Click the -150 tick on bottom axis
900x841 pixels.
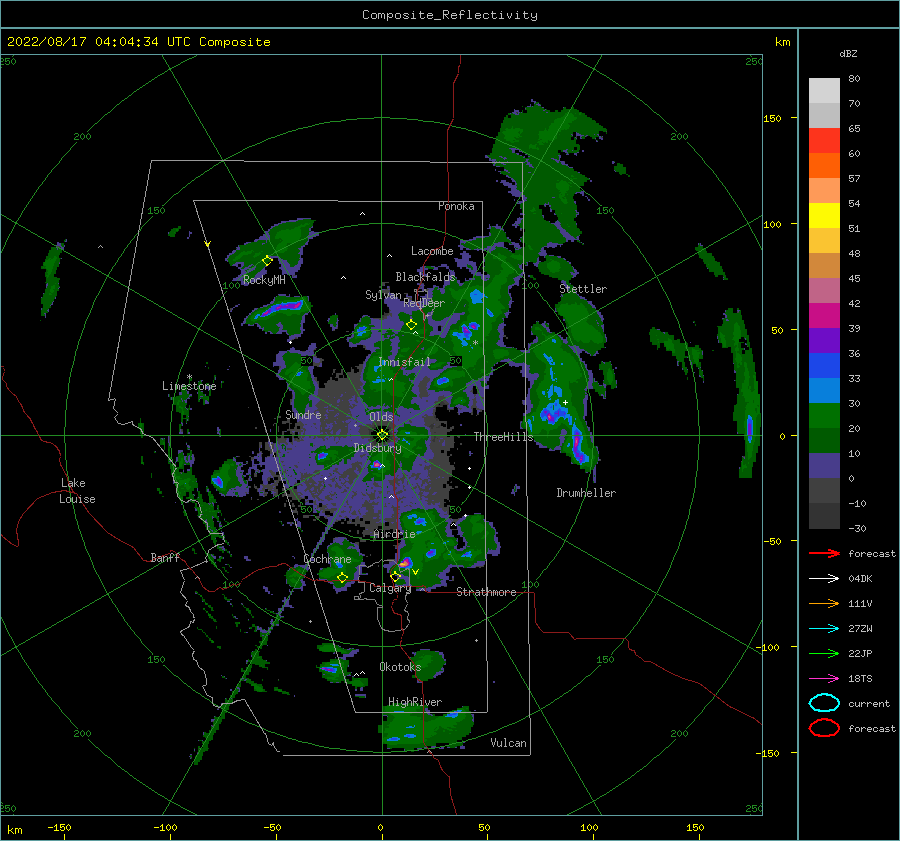click(x=59, y=827)
